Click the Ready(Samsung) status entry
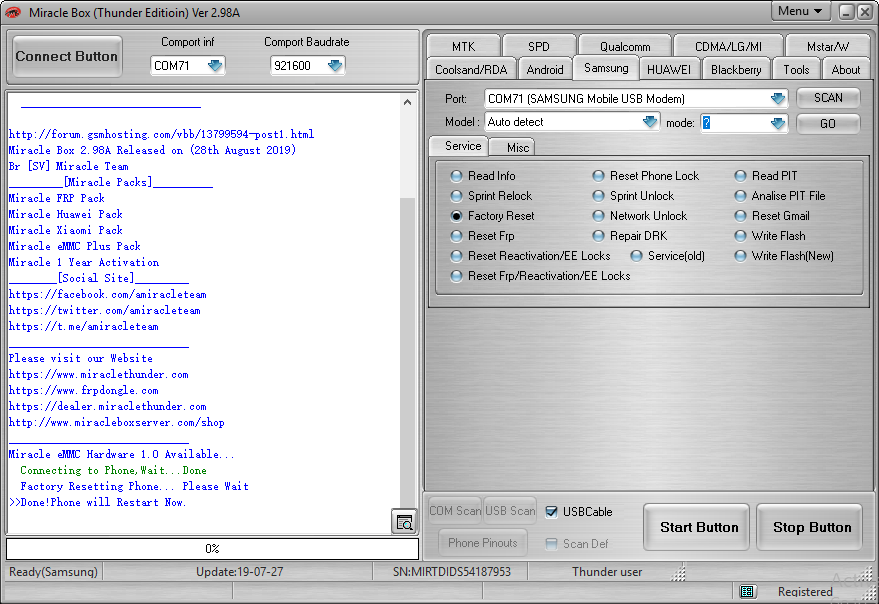Screen dimensions: 879x604 pyautogui.click(x=53, y=572)
